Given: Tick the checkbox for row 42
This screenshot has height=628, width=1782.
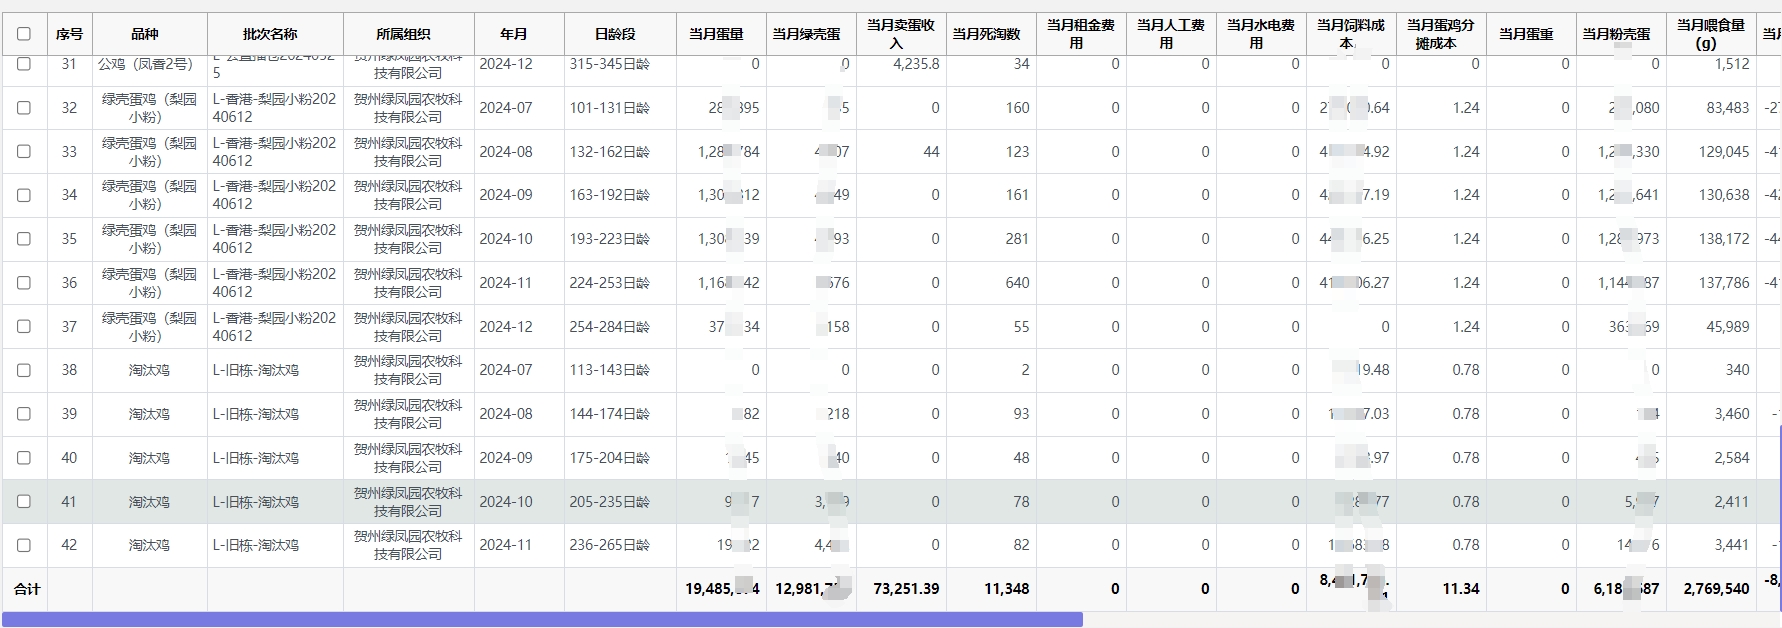Looking at the screenshot, I should tap(24, 546).
